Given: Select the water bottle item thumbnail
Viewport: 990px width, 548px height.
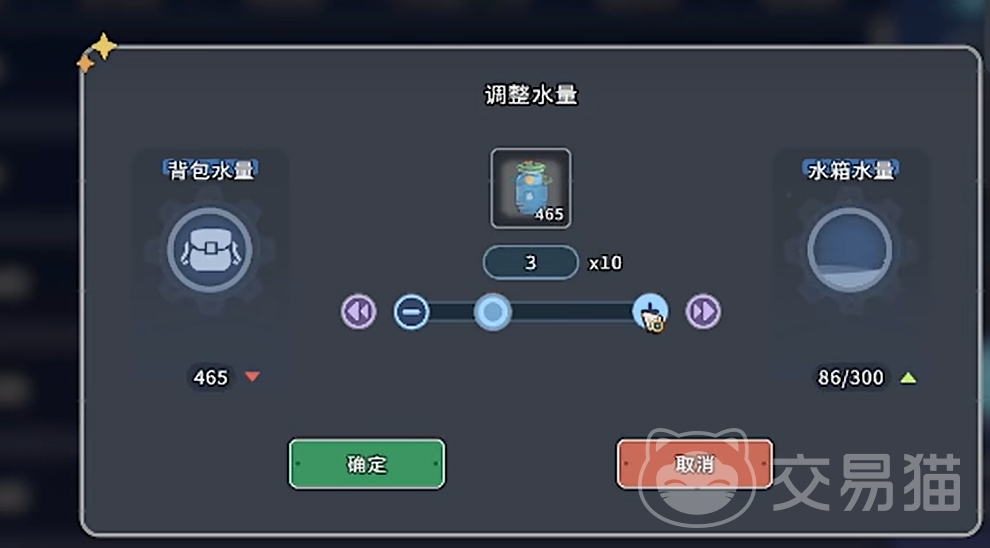Looking at the screenshot, I should click(x=531, y=188).
